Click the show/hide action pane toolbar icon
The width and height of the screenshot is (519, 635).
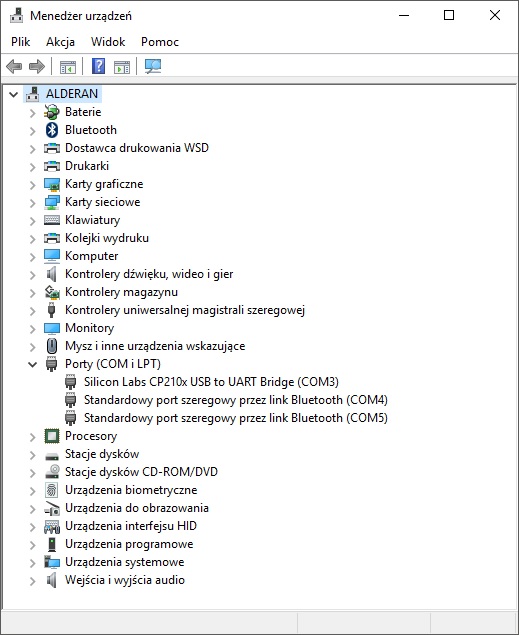coord(122,67)
